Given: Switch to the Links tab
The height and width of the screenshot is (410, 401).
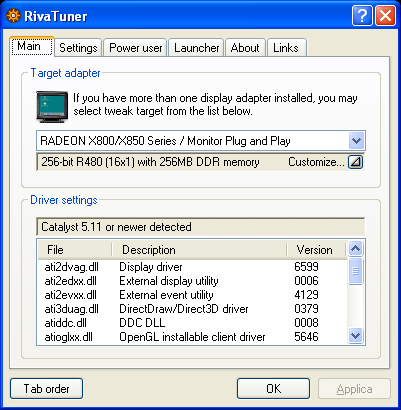Looking at the screenshot, I should coord(286,48).
